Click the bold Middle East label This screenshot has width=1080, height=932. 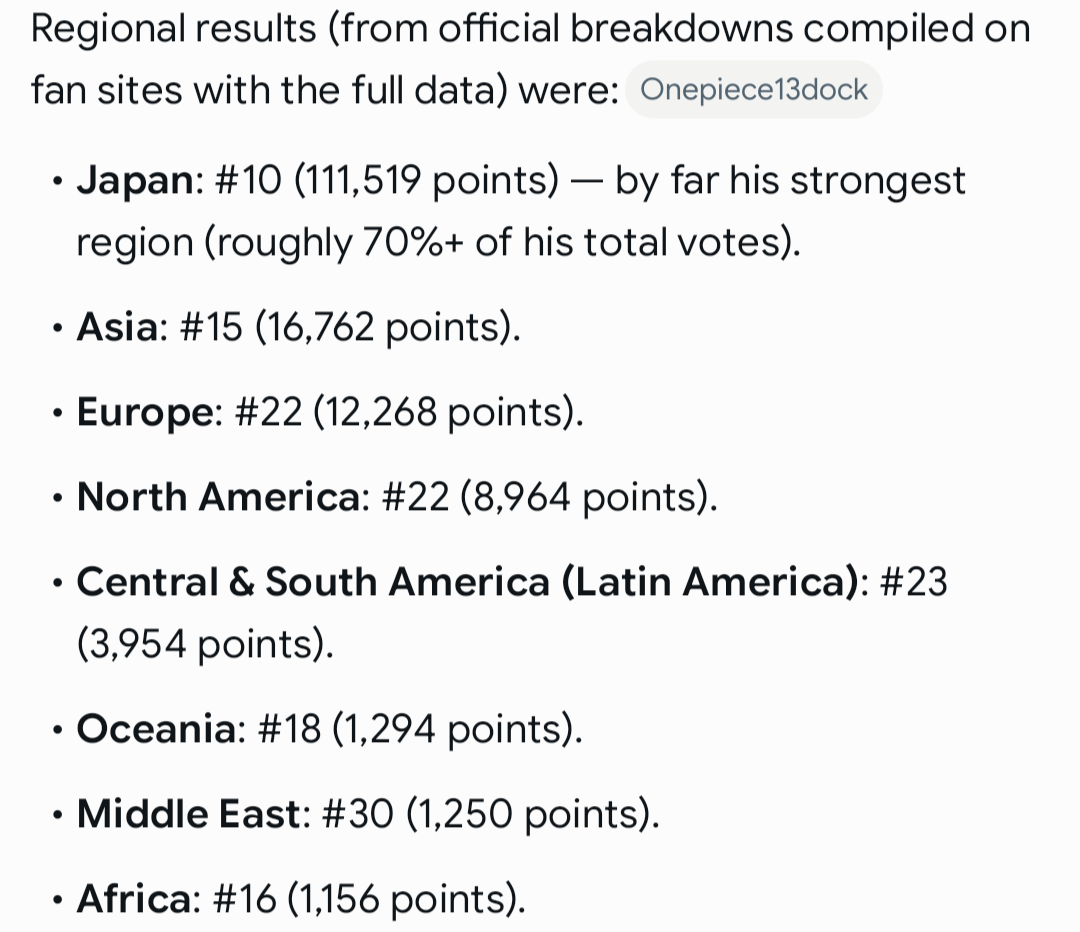(189, 814)
